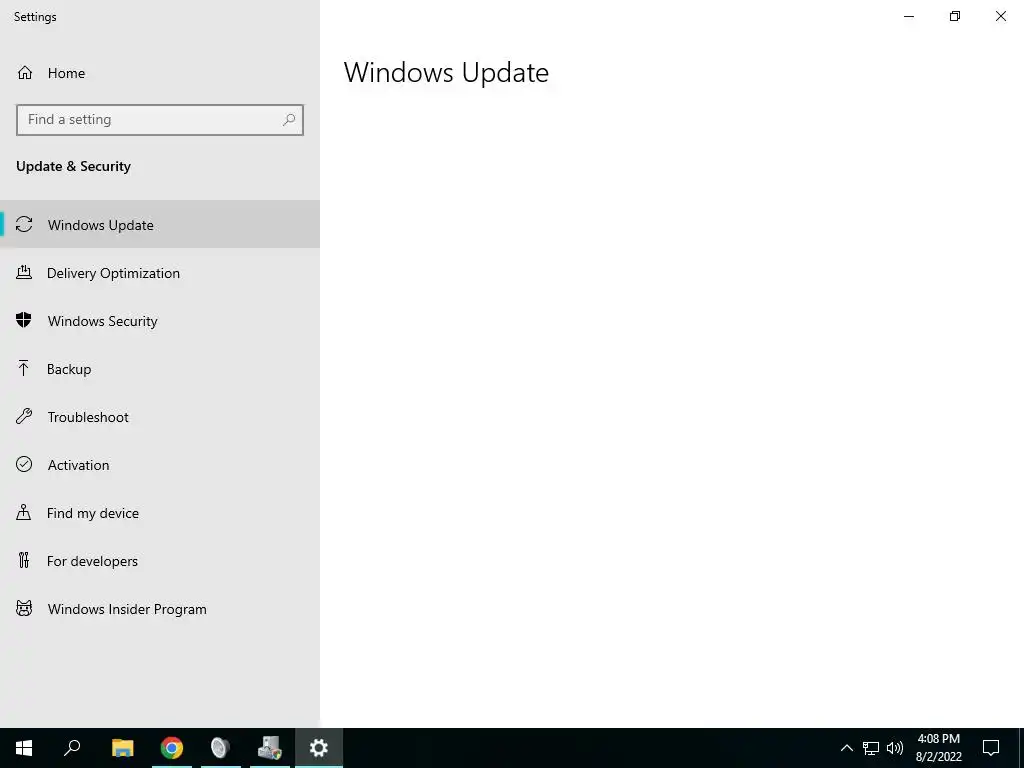Click the Home house icon
This screenshot has width=1024, height=768.
(x=25, y=73)
